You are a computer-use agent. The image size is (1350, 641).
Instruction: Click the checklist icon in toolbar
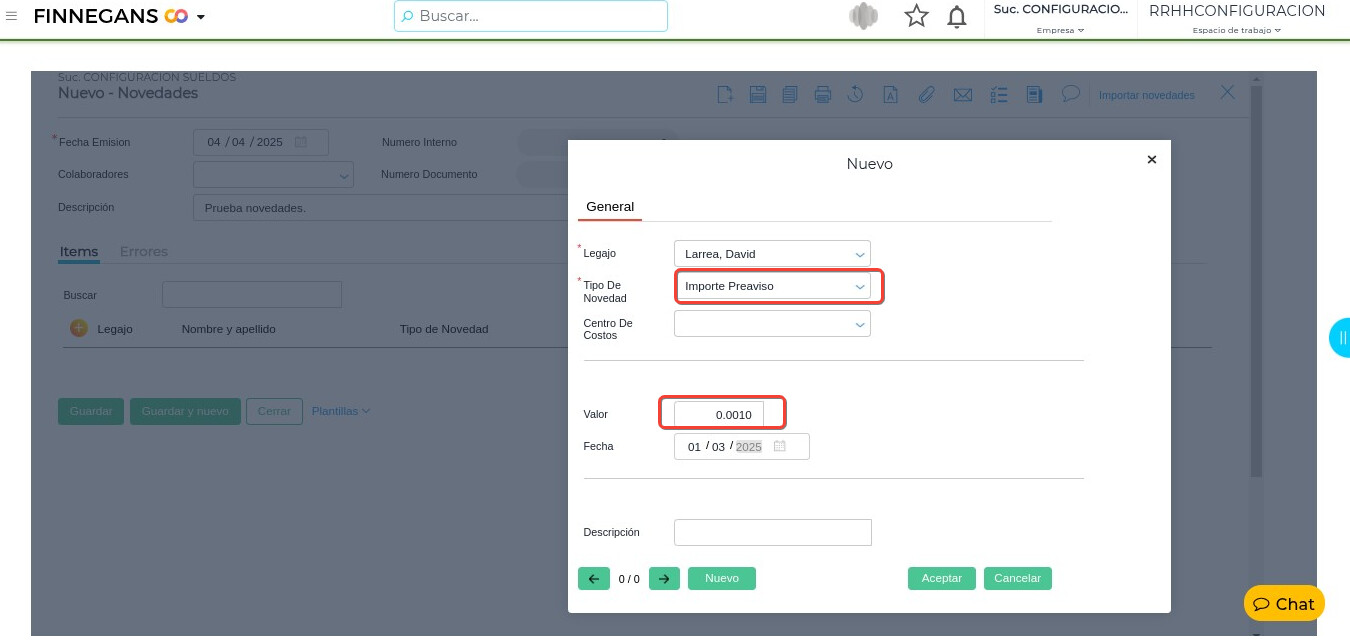(x=998, y=95)
